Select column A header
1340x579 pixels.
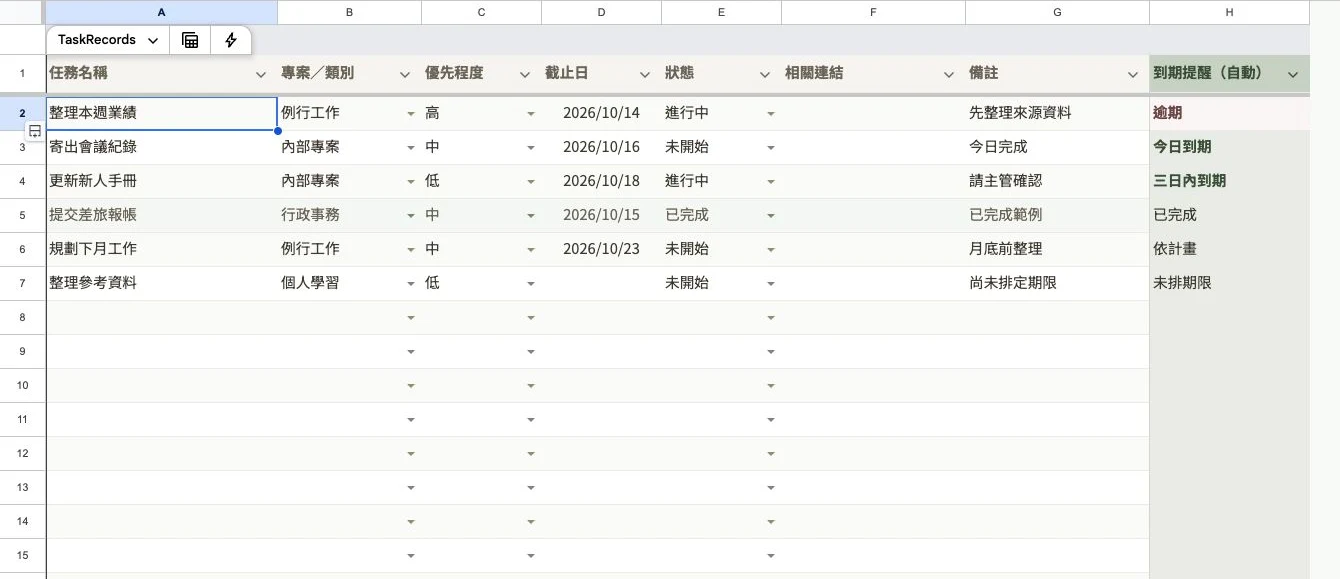coord(162,12)
